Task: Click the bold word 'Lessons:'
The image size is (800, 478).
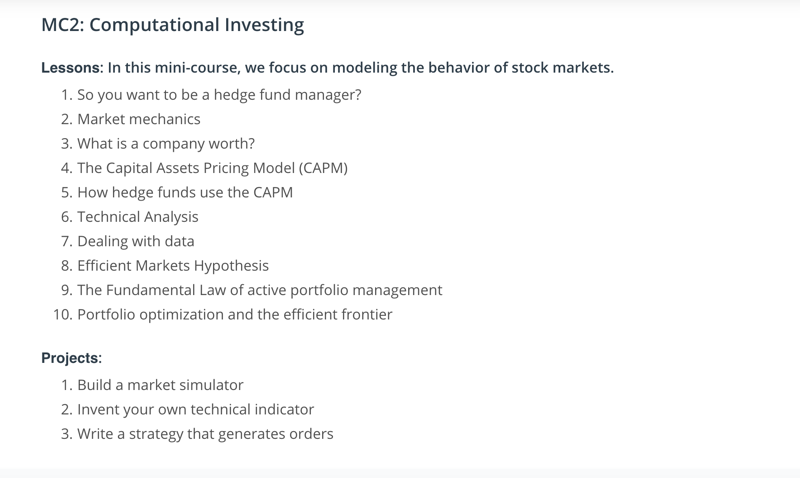Action: (x=72, y=68)
